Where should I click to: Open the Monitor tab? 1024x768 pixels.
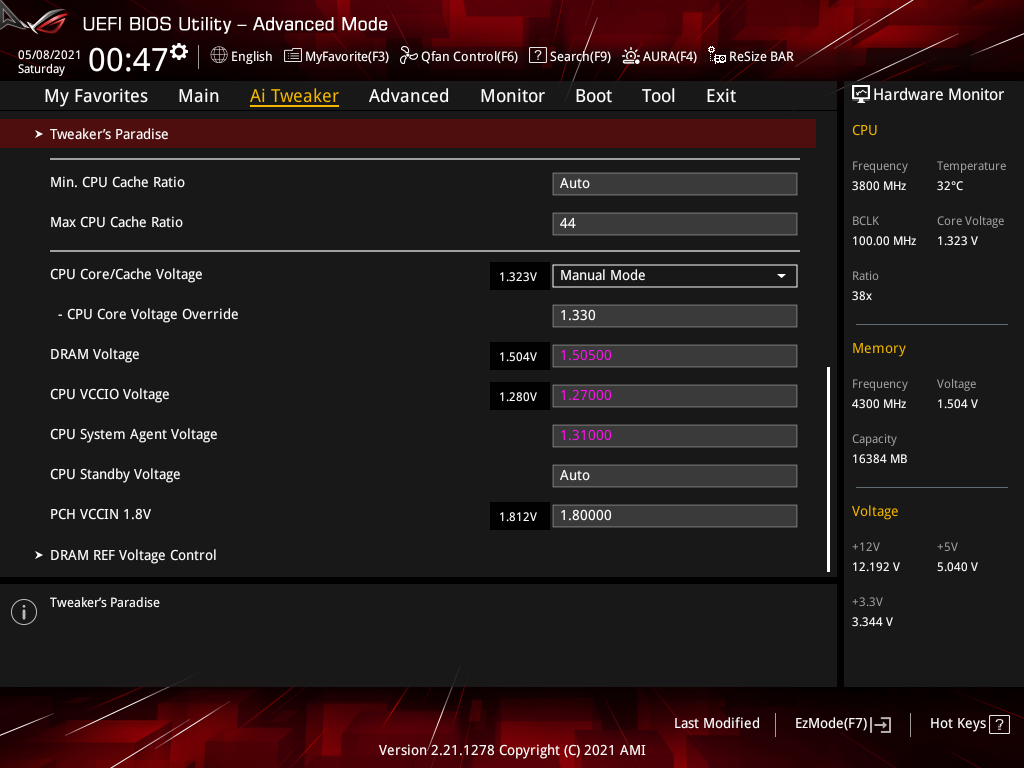click(x=513, y=96)
